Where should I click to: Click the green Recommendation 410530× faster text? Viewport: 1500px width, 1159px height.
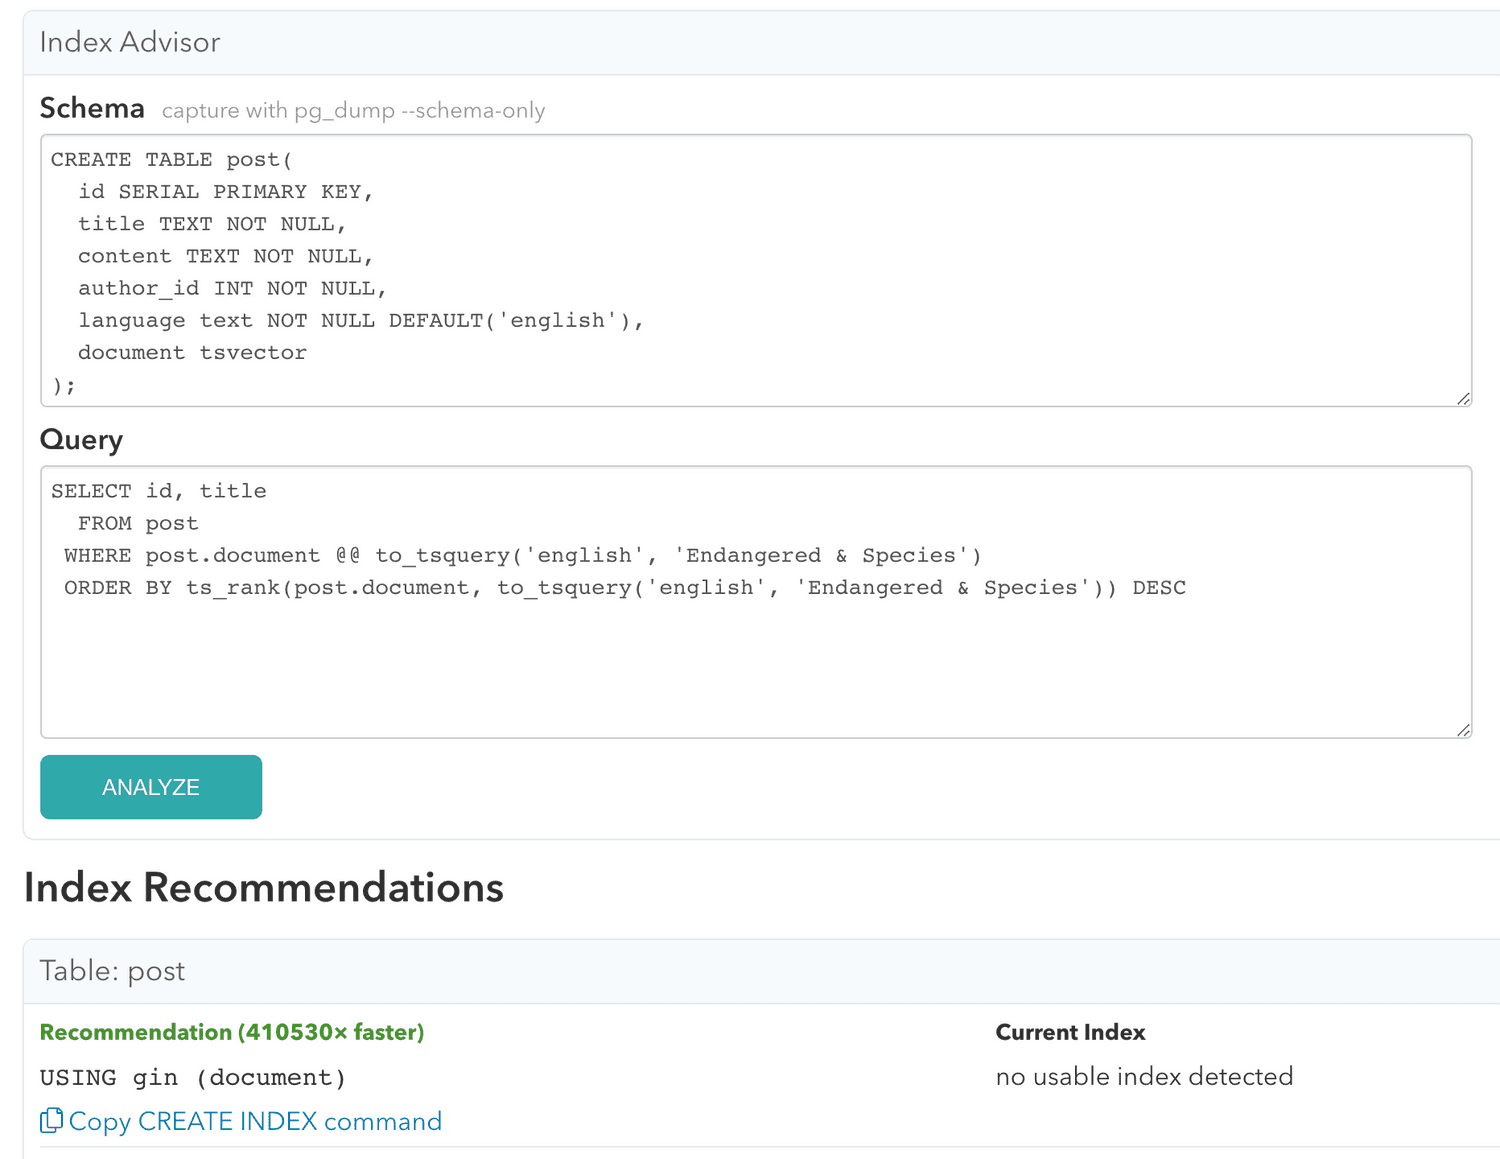(232, 1032)
